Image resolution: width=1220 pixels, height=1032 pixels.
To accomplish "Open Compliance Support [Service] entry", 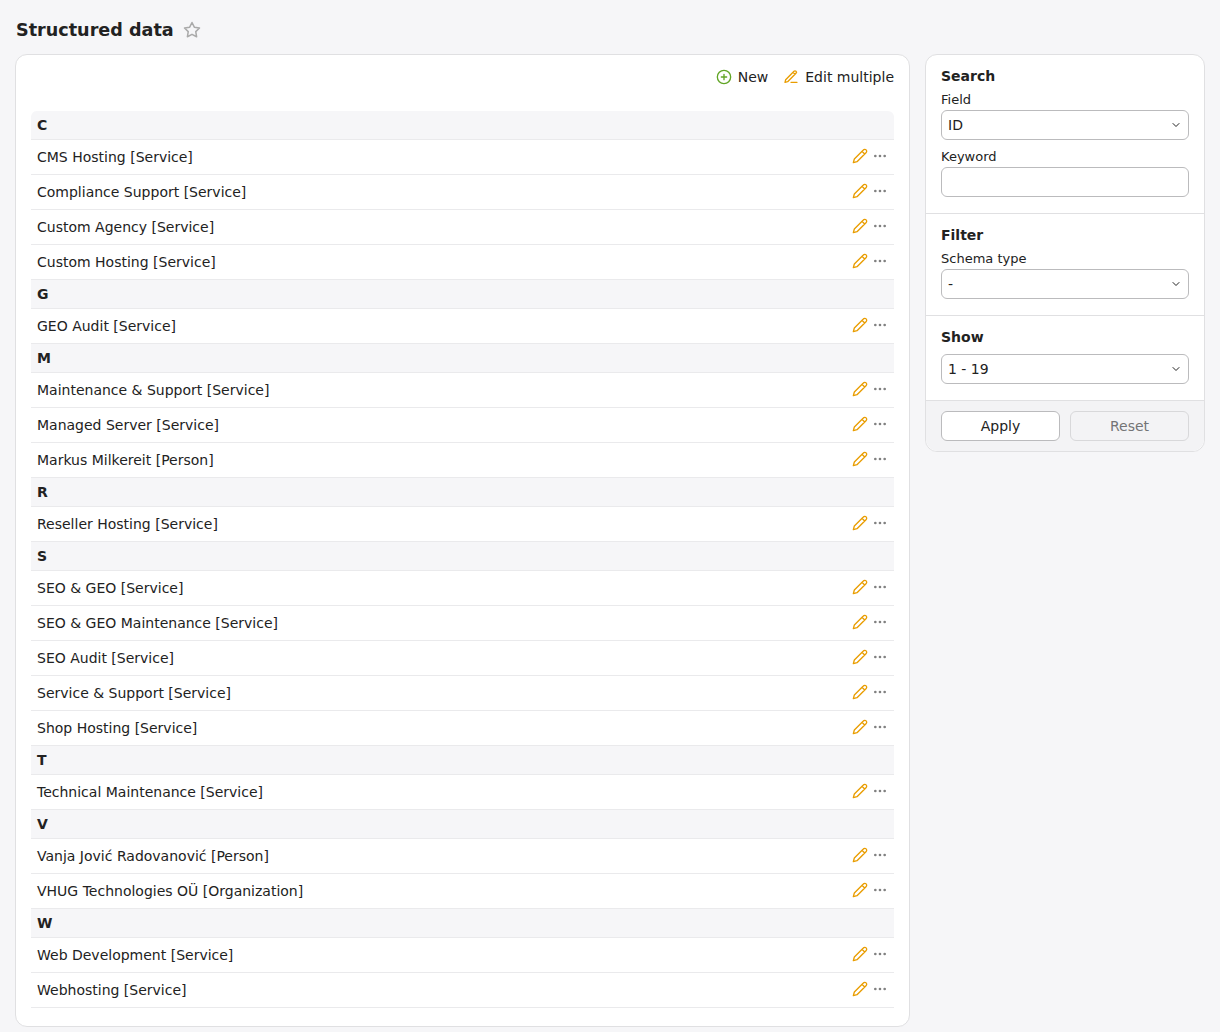I will click(x=141, y=192).
